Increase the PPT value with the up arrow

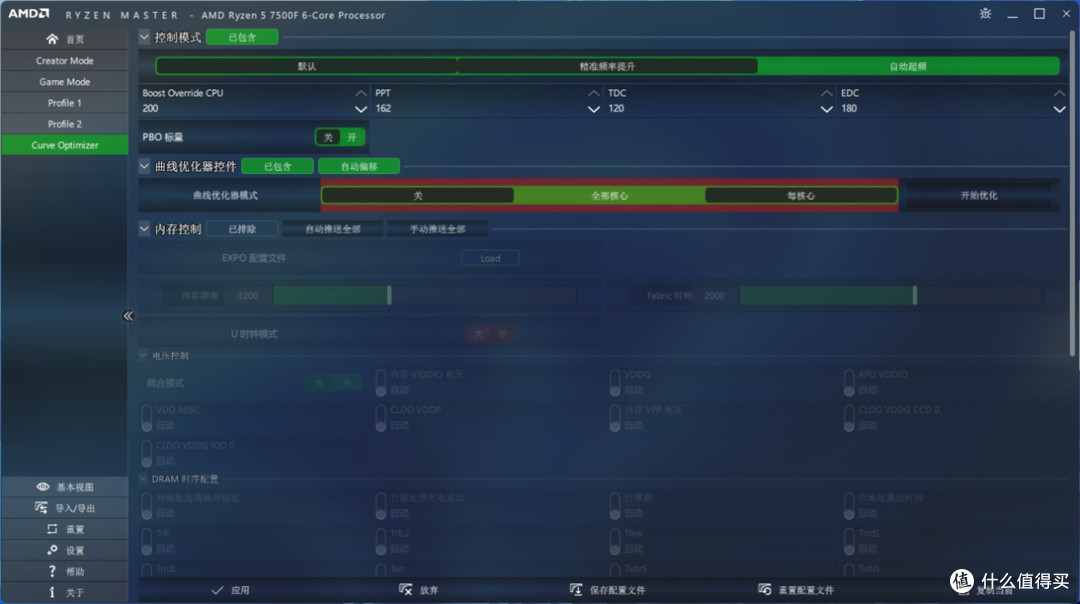coord(594,93)
